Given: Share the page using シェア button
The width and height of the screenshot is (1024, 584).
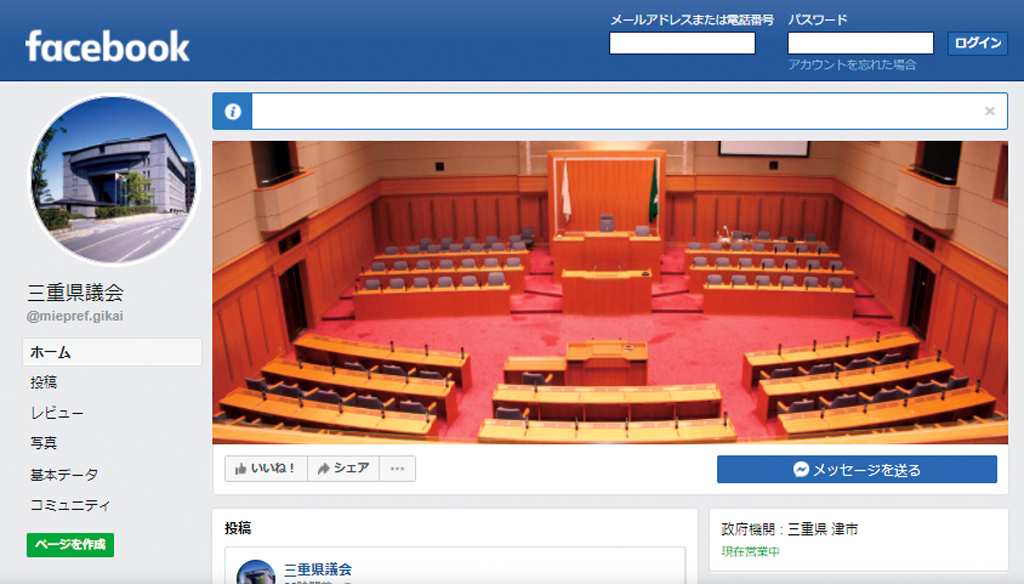Looking at the screenshot, I should (x=344, y=468).
